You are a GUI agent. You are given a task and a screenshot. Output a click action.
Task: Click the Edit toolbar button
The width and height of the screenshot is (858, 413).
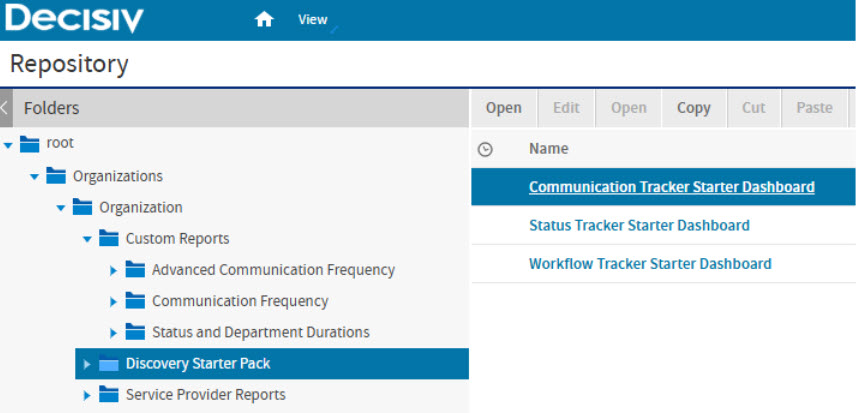[x=566, y=108]
